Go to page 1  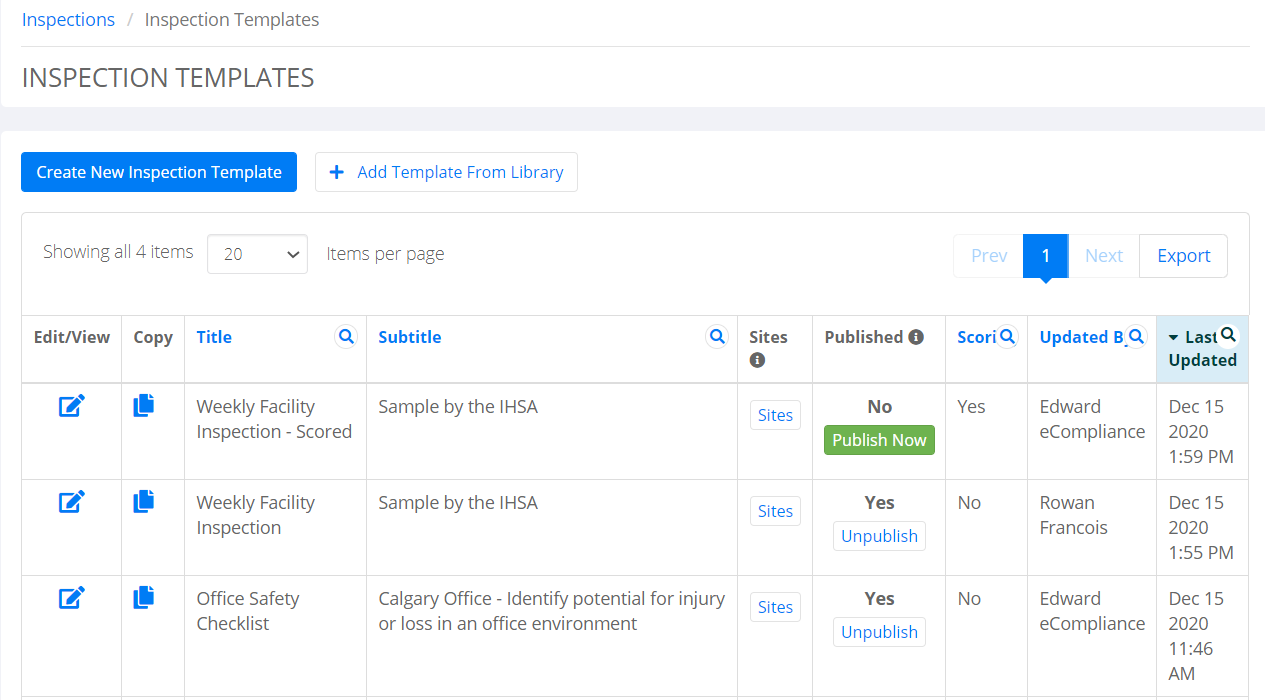pyautogui.click(x=1046, y=256)
